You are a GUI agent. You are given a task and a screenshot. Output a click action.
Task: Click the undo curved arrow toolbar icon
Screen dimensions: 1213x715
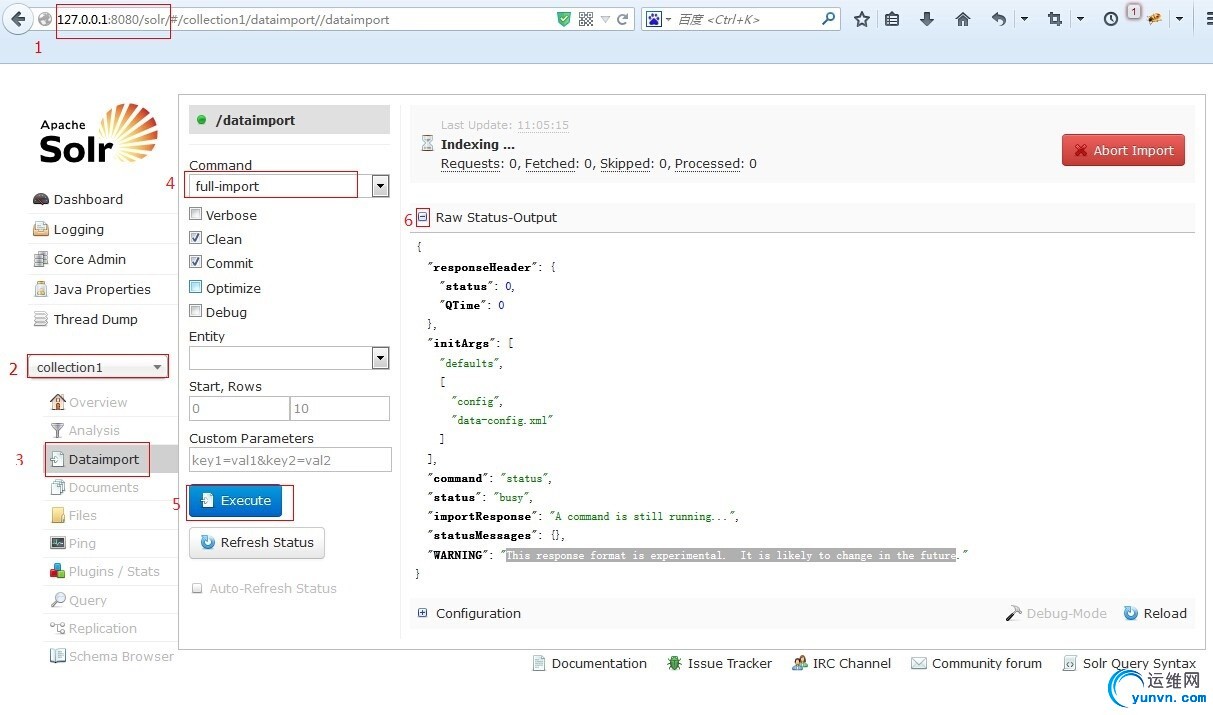pos(999,19)
